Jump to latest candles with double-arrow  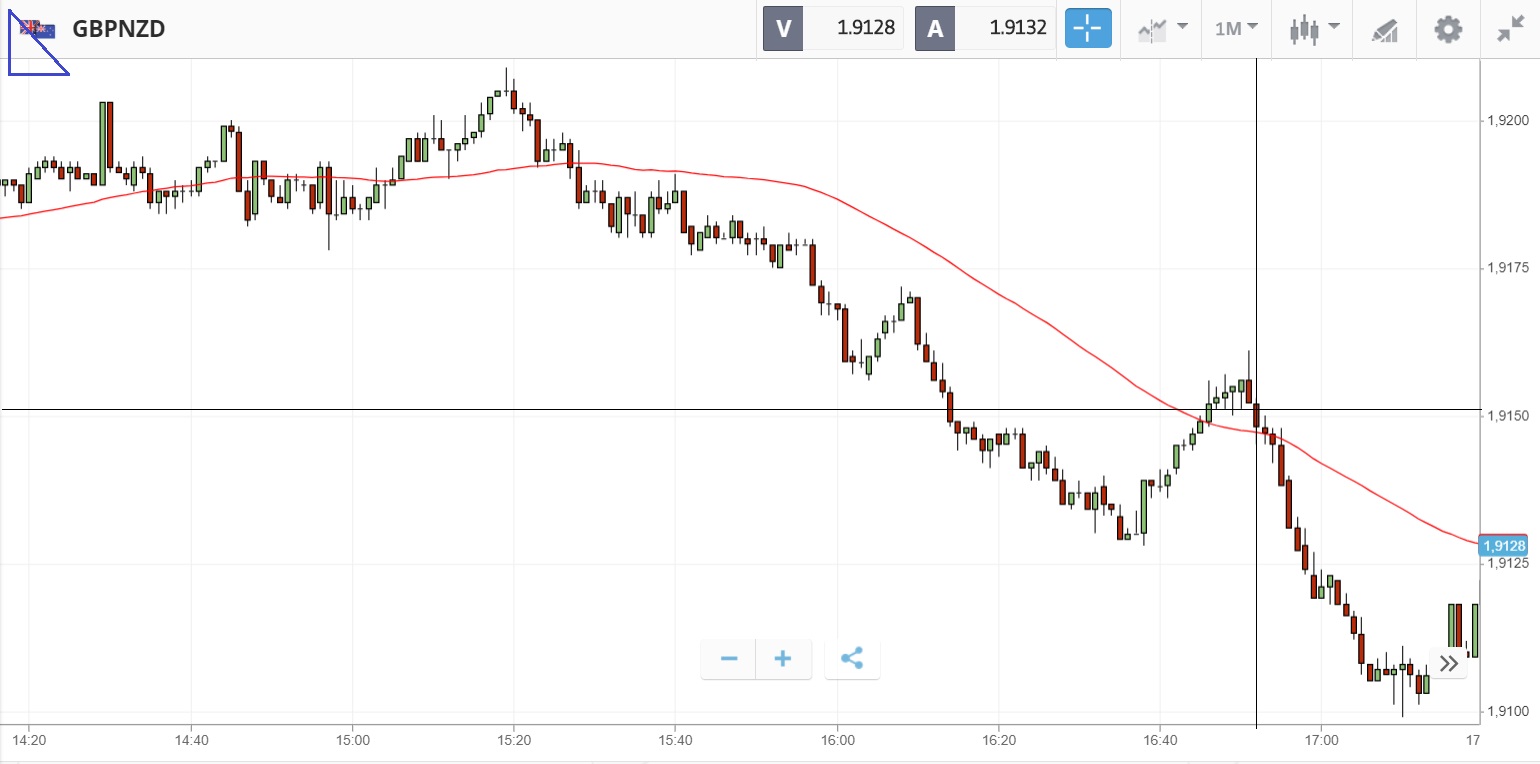1448,662
